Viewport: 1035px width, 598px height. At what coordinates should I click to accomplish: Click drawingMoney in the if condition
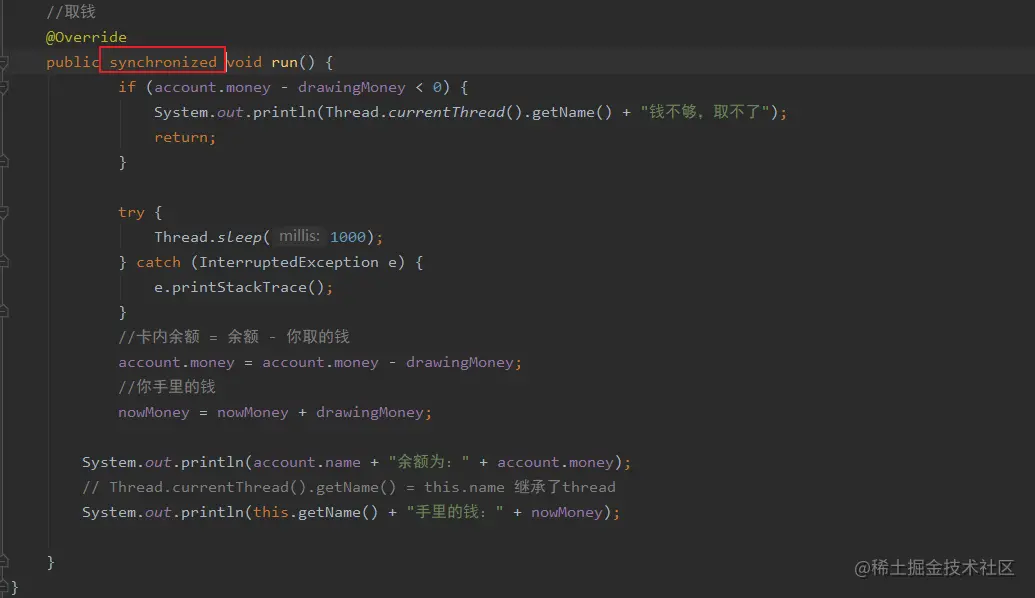coord(352,87)
